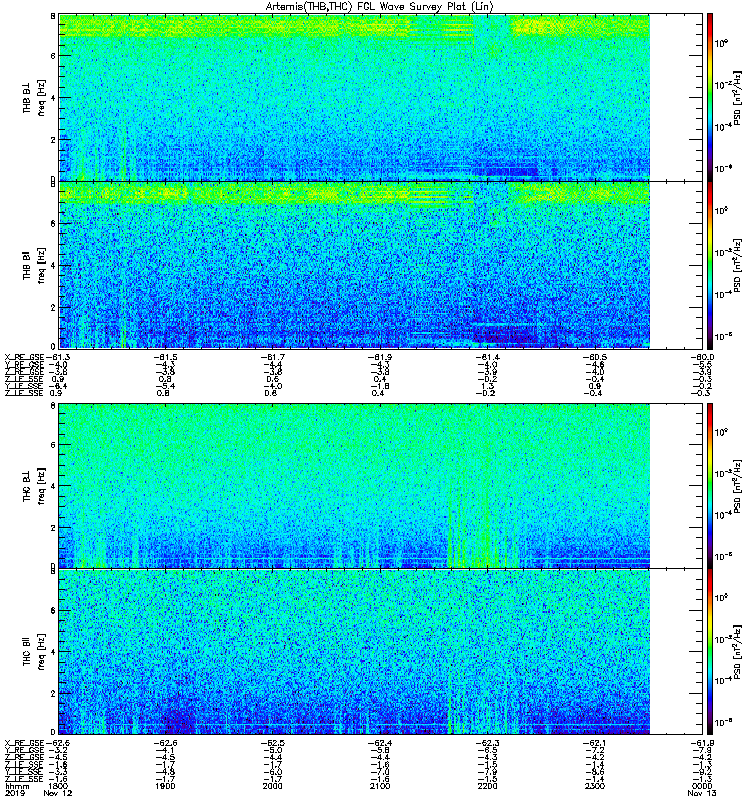Screen dimensions: 750x800
Task: Click the THC X_RE_GSE value "-62.3"
Action: tap(487, 743)
